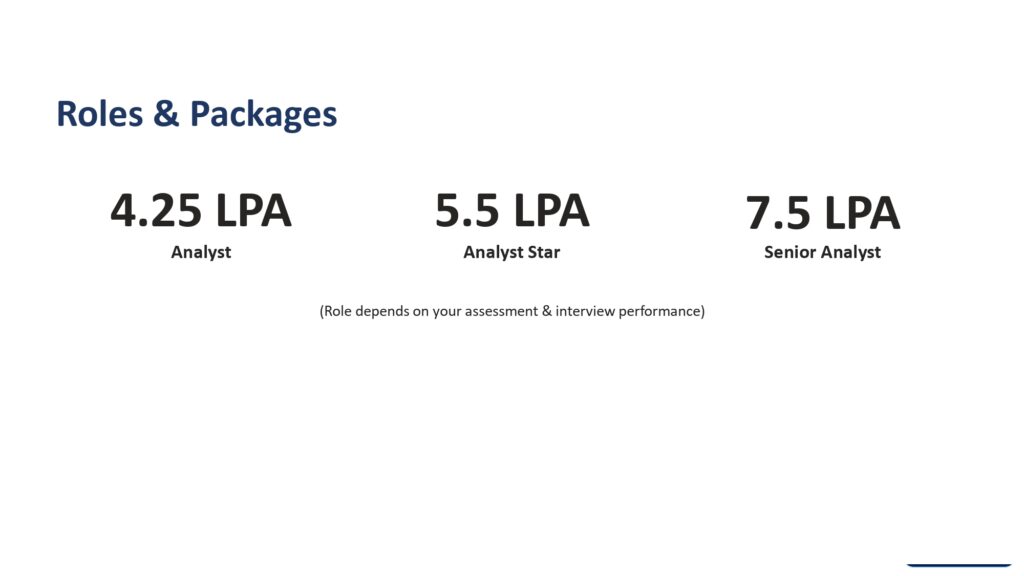This screenshot has width=1024, height=576.
Task: Select the '5.5 LPA' package figure
Action: click(512, 211)
